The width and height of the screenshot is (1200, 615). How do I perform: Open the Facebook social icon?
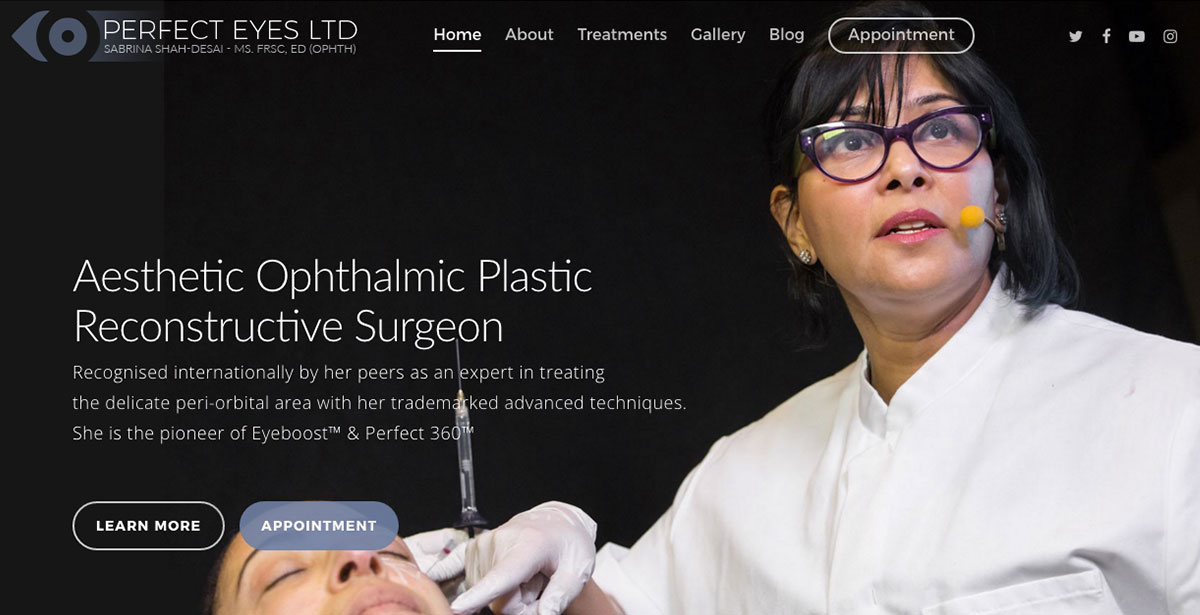tap(1106, 36)
